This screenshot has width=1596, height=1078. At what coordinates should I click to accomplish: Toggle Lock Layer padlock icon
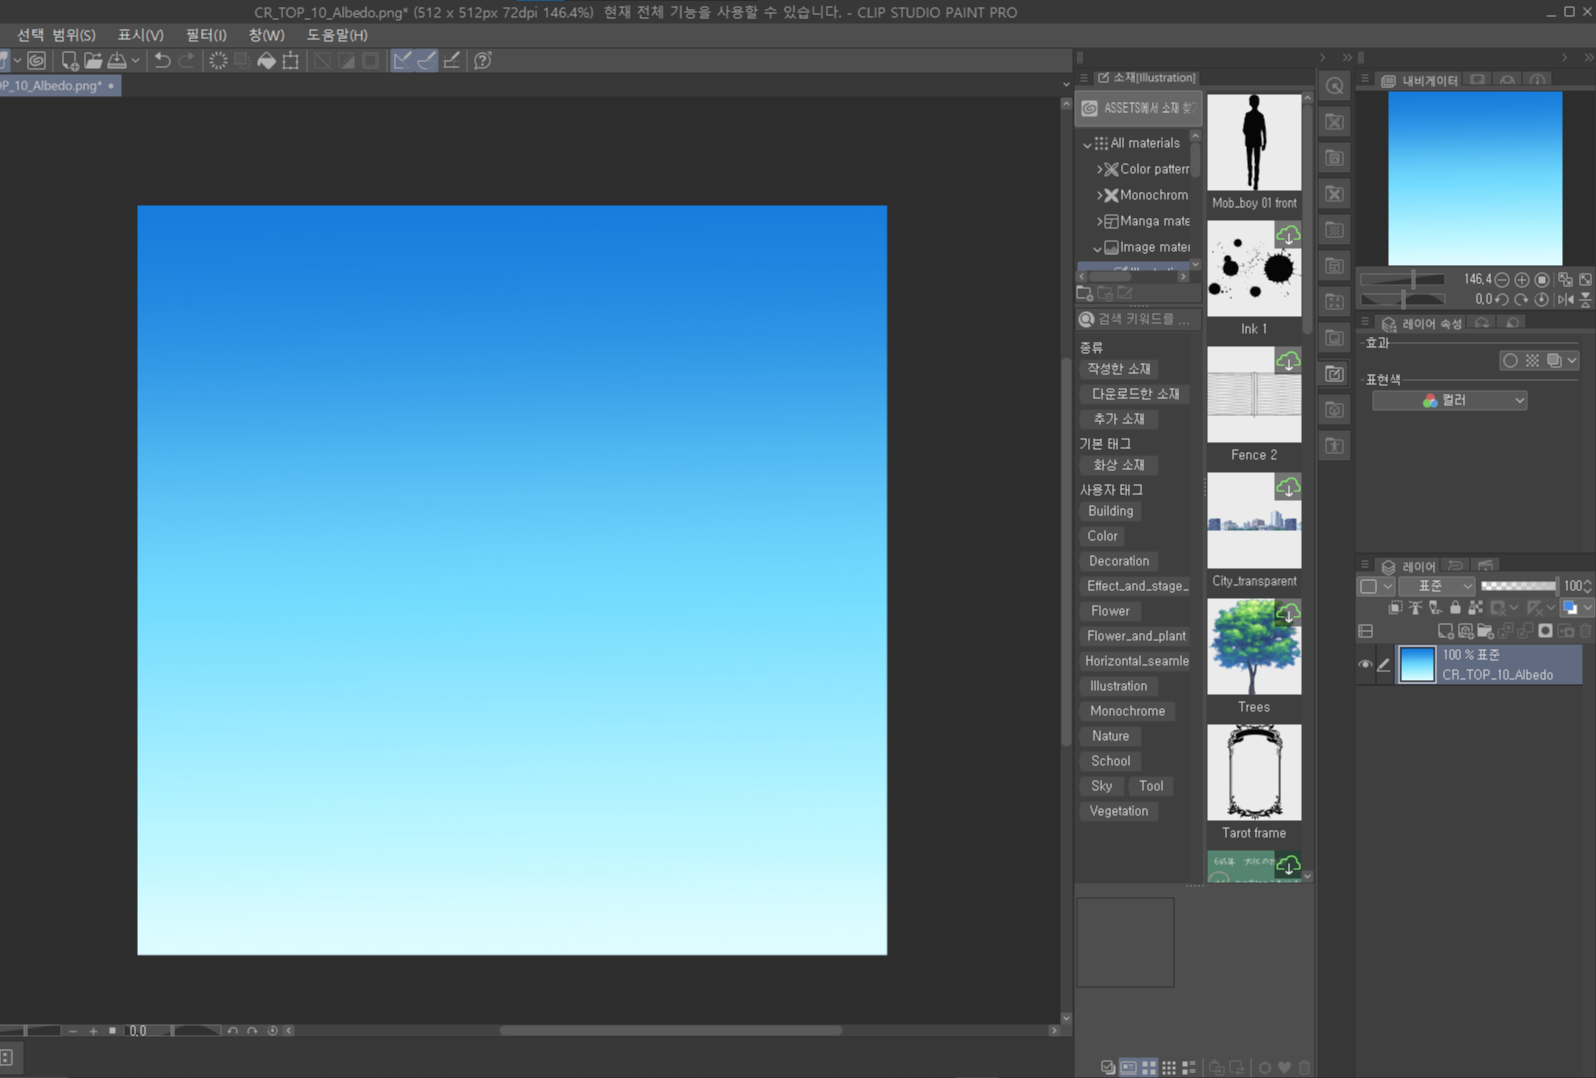pos(1455,608)
